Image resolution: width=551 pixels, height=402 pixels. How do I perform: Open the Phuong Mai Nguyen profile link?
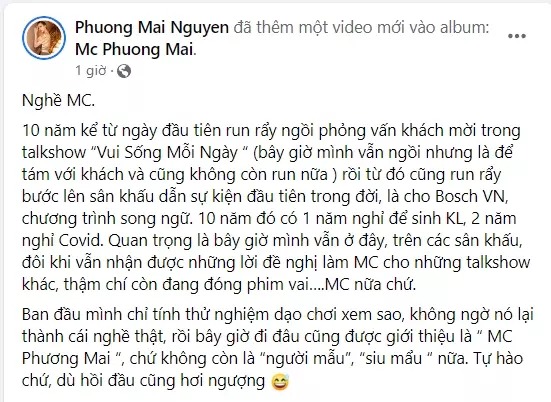click(152, 27)
